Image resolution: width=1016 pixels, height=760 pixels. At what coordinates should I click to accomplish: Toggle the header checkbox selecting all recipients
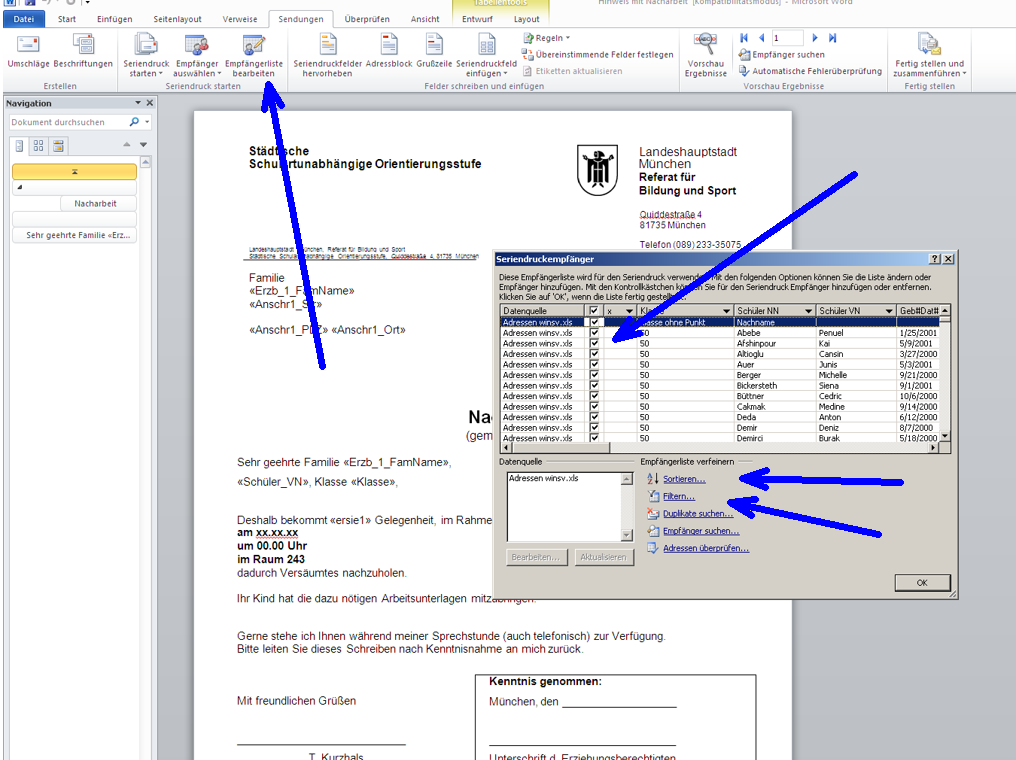click(595, 311)
